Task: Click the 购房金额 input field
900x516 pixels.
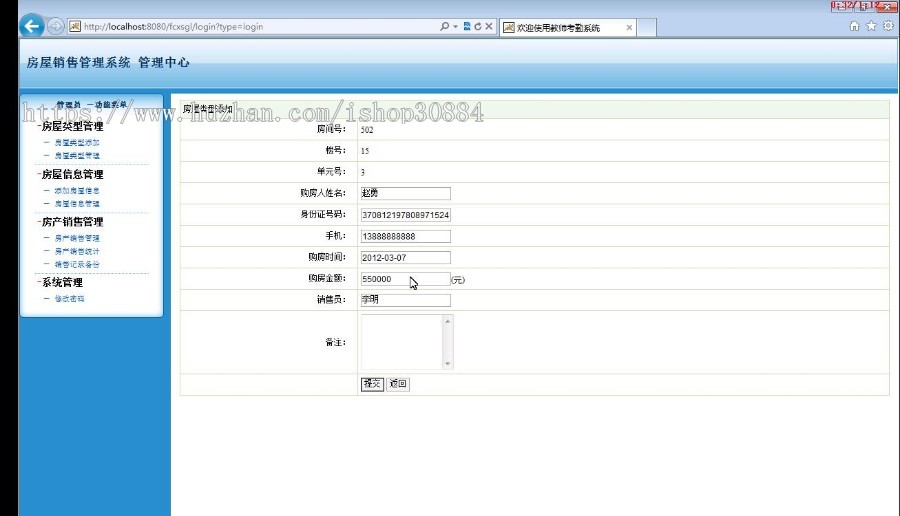Action: 406,279
